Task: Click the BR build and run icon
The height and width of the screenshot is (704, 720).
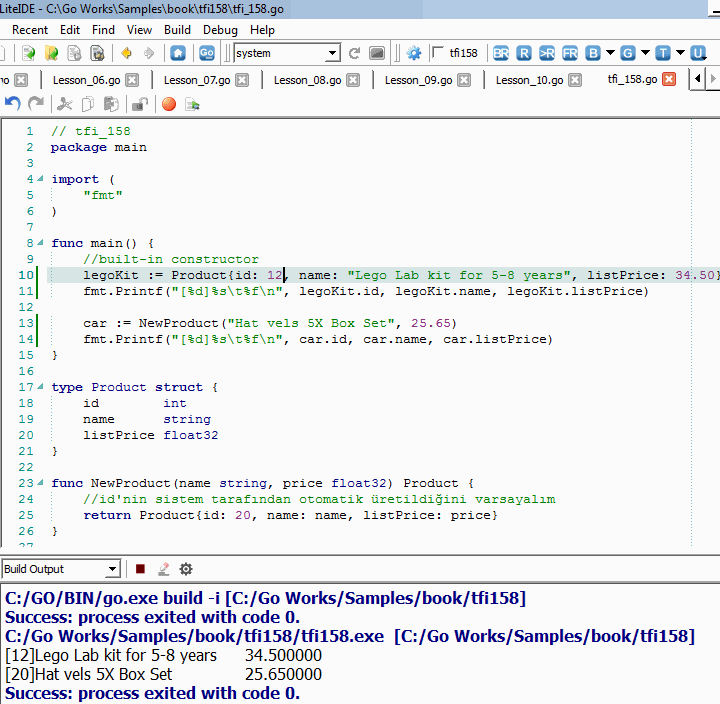Action: [x=501, y=53]
